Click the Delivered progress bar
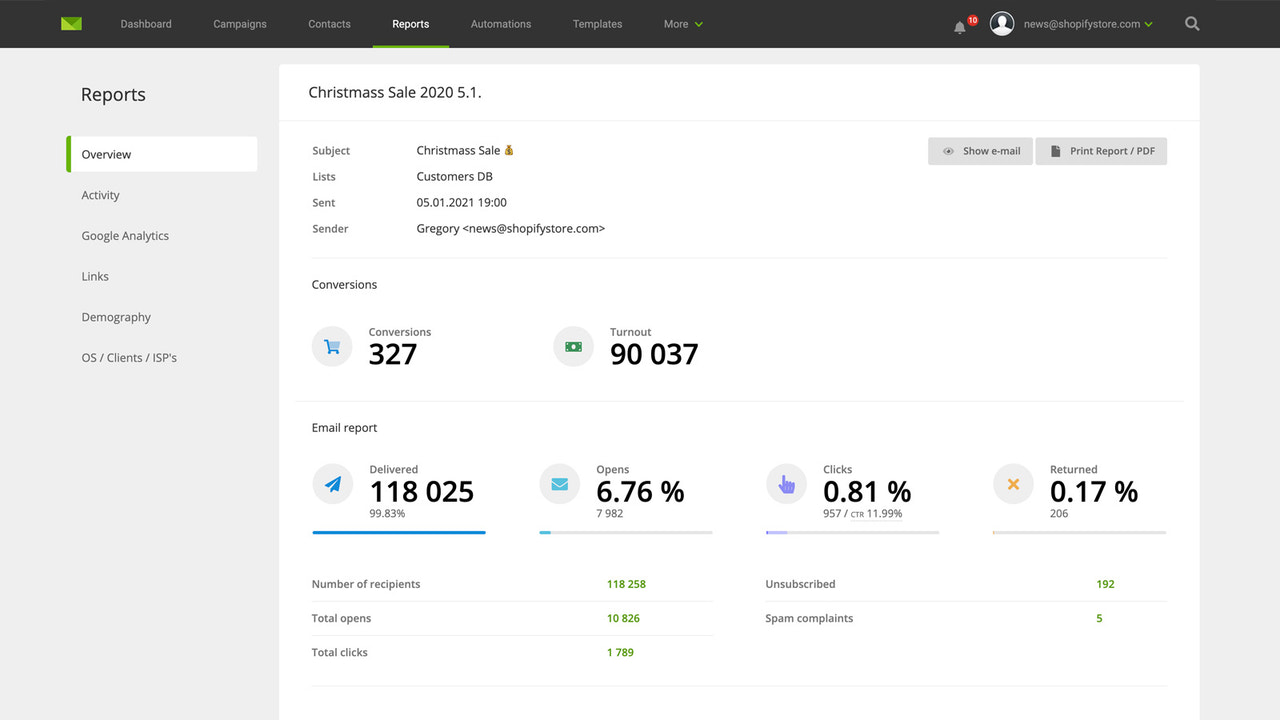The height and width of the screenshot is (720, 1280). pos(398,533)
